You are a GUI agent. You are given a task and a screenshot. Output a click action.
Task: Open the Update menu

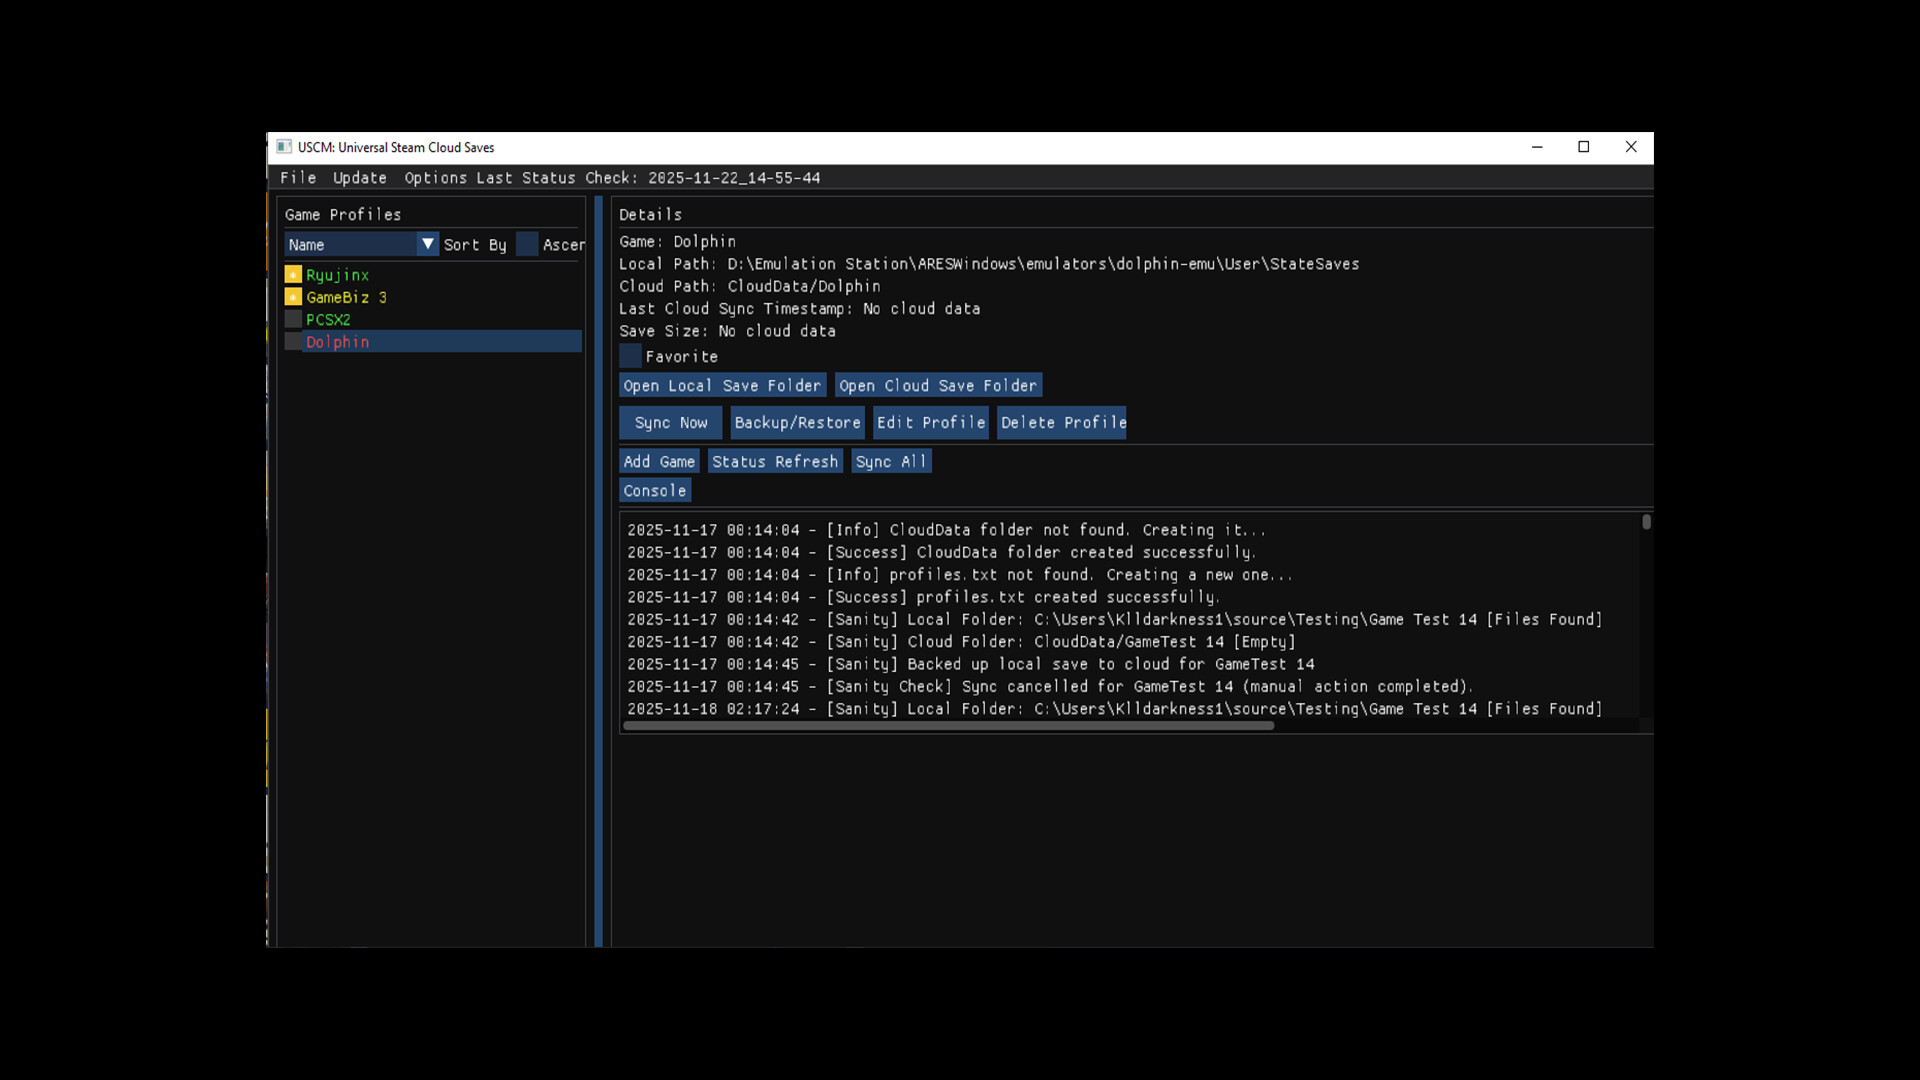coord(359,178)
